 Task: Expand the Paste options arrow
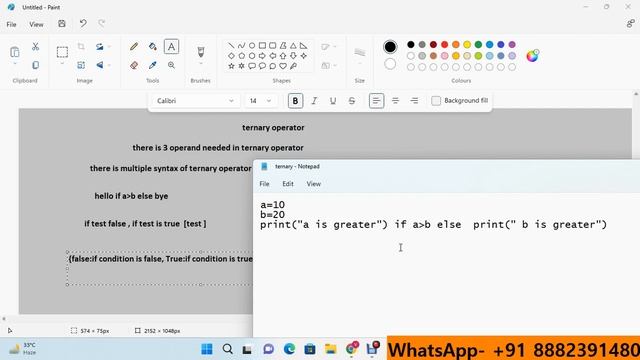(x=15, y=64)
